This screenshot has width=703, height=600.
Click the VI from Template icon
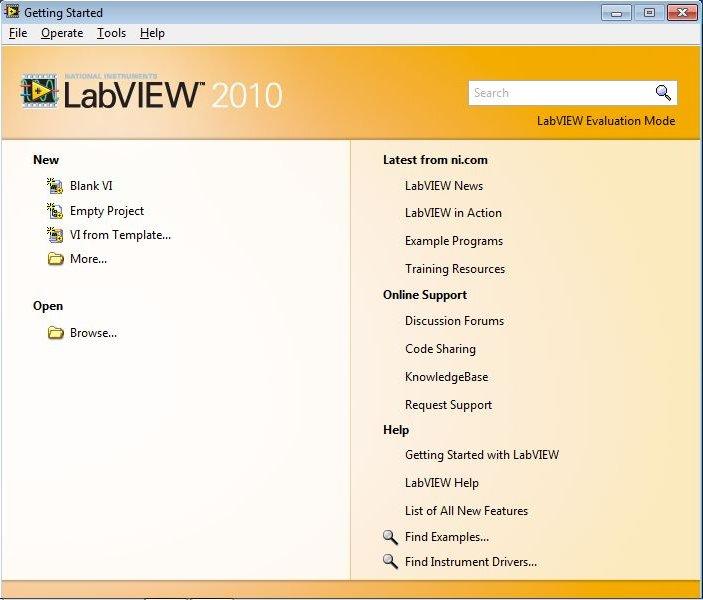point(55,235)
